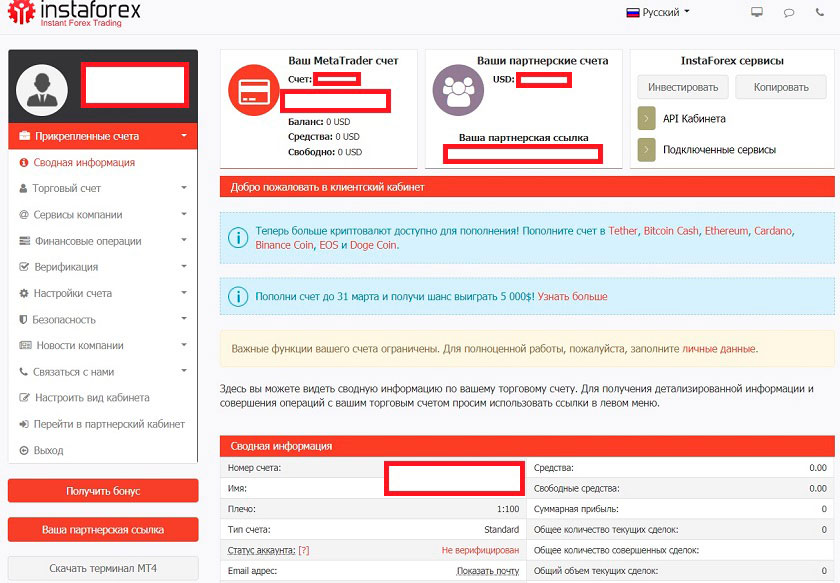
Task: Click the user avatar in the sidebar
Action: (x=42, y=89)
